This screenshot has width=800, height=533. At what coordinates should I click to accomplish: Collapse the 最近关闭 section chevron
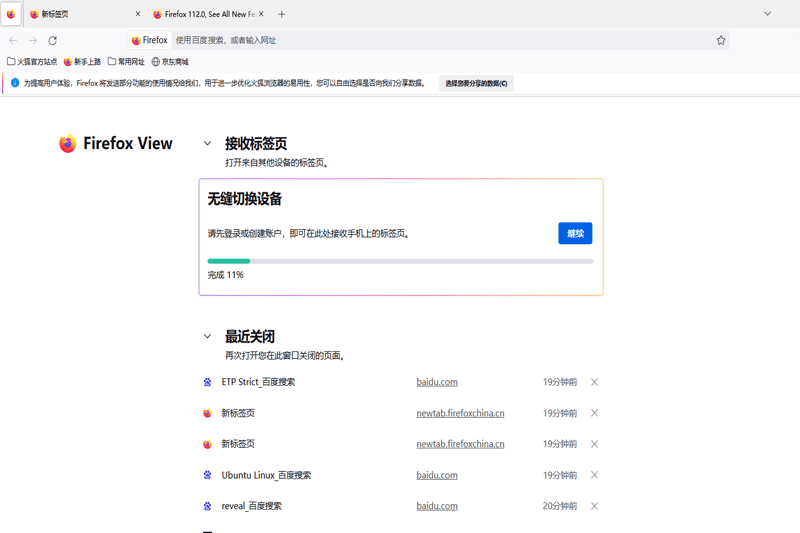tap(208, 337)
